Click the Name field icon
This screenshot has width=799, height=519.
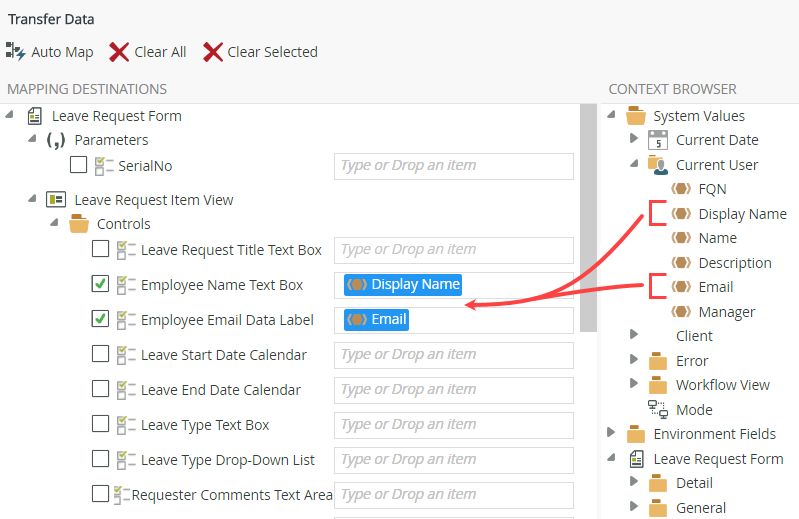pyautogui.click(x=681, y=238)
